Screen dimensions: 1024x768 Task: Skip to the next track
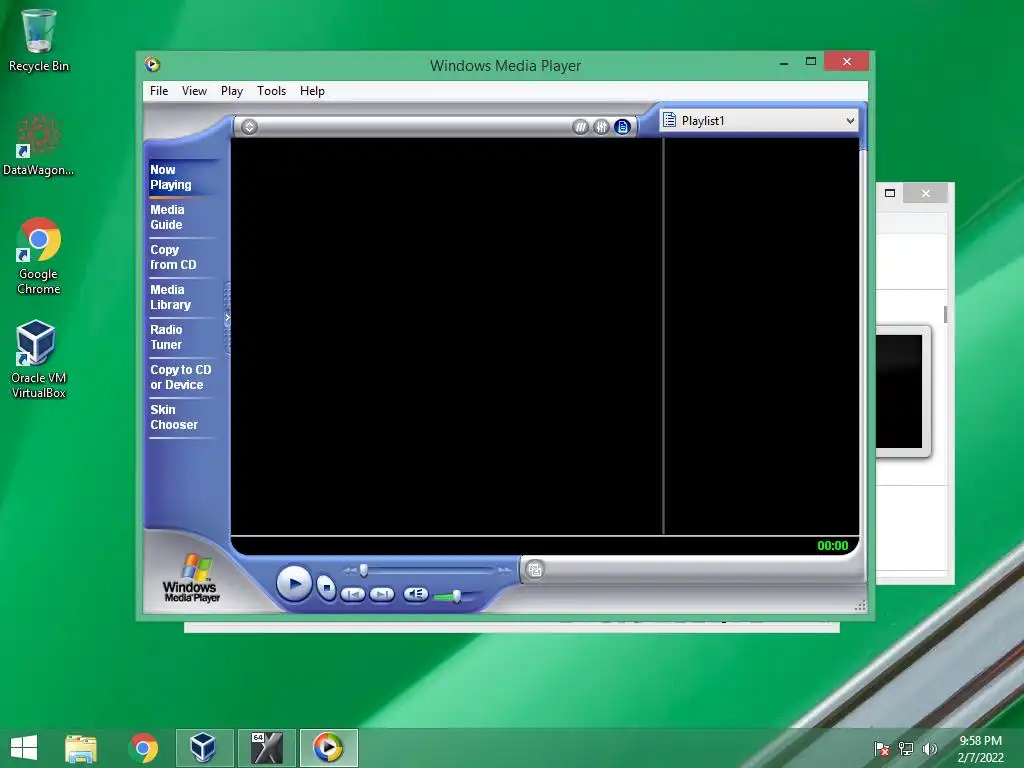click(x=381, y=594)
